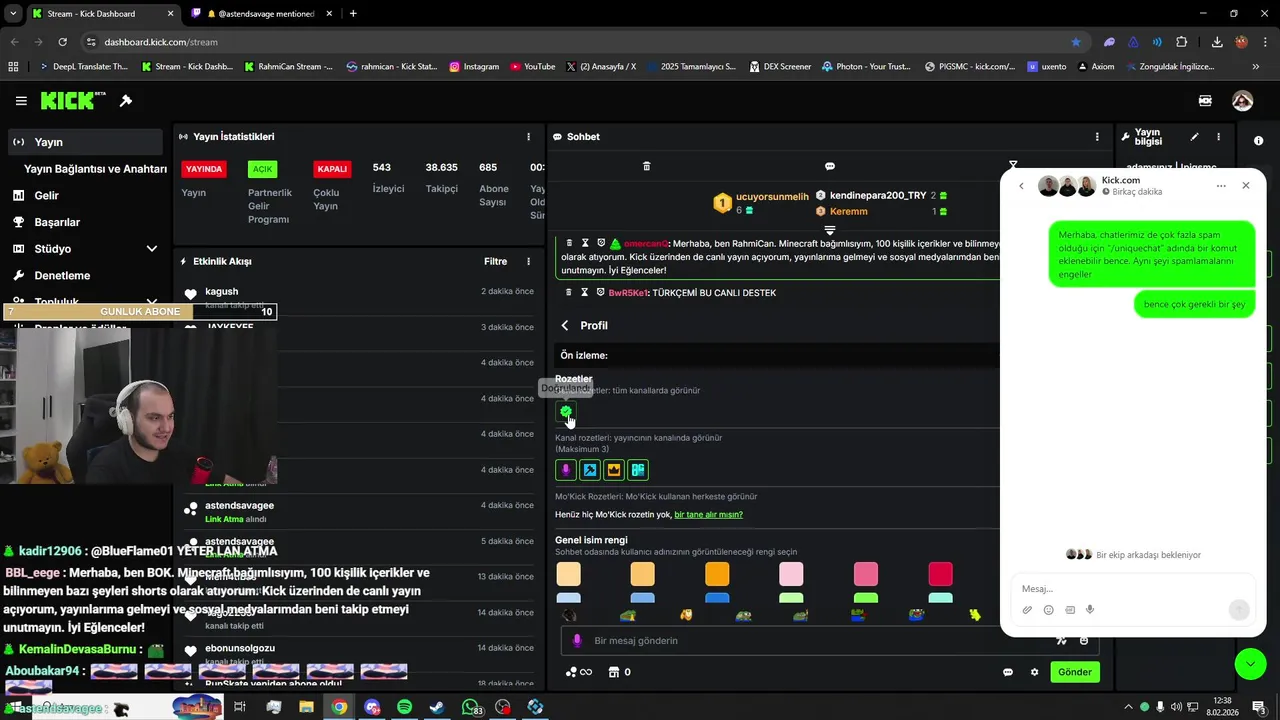Click the channel points infinity icon
Screen dimensions: 1280x720
click(579, 672)
